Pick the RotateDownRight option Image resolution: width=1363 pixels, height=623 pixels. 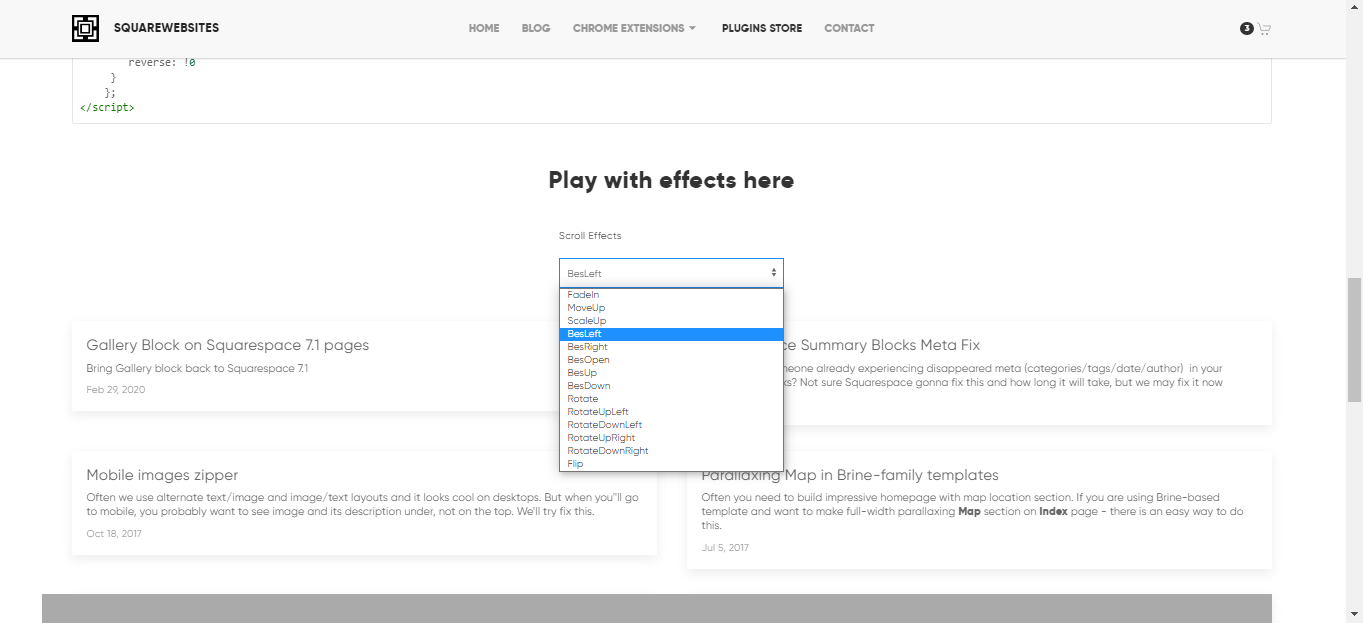pyautogui.click(x=671, y=451)
